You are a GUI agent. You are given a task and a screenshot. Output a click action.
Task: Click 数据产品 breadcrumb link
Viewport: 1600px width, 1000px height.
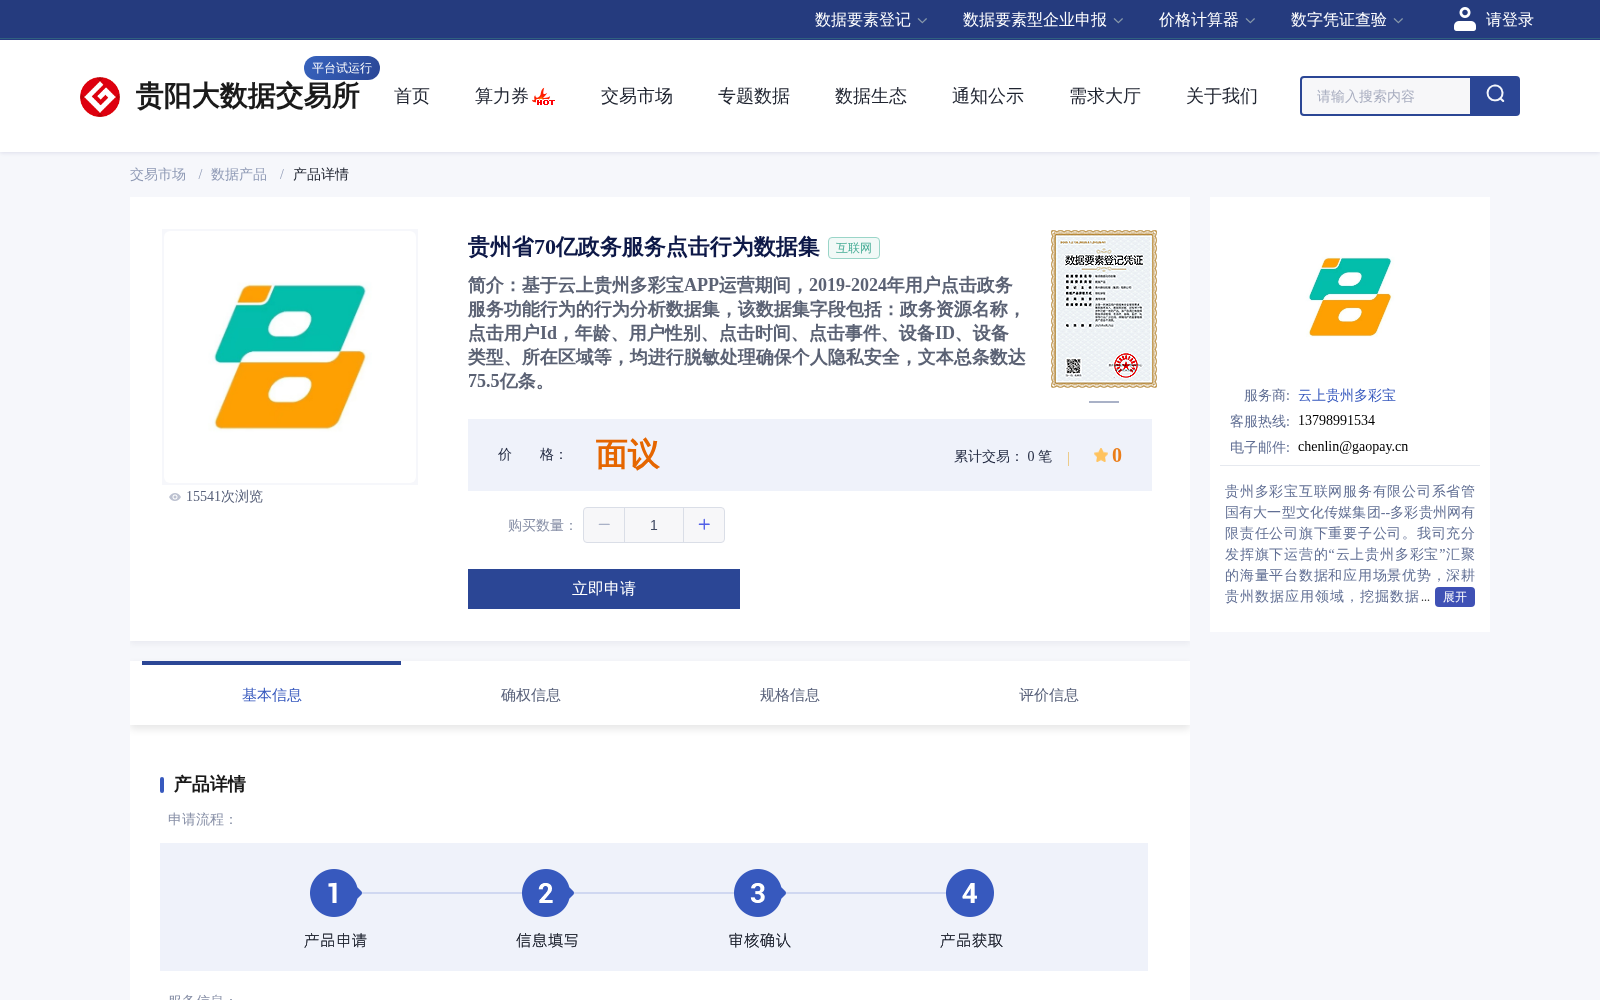[239, 174]
